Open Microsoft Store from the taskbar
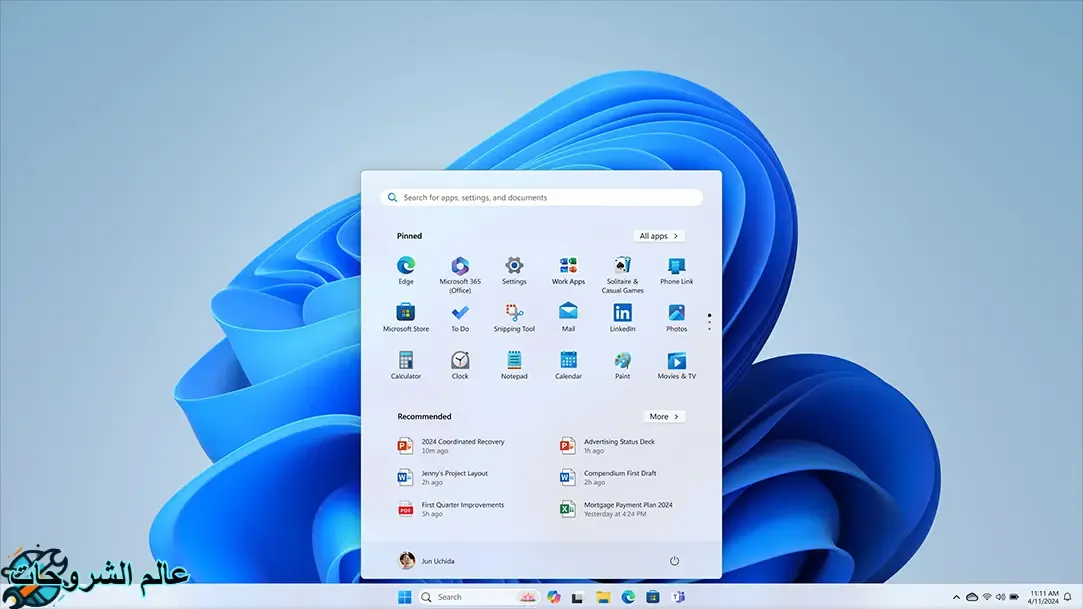The width and height of the screenshot is (1083, 609). (x=653, y=597)
